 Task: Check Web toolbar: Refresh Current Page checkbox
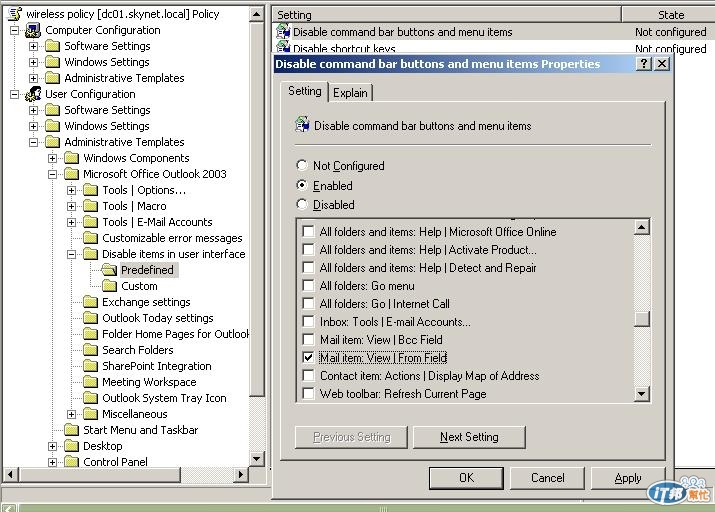(309, 393)
